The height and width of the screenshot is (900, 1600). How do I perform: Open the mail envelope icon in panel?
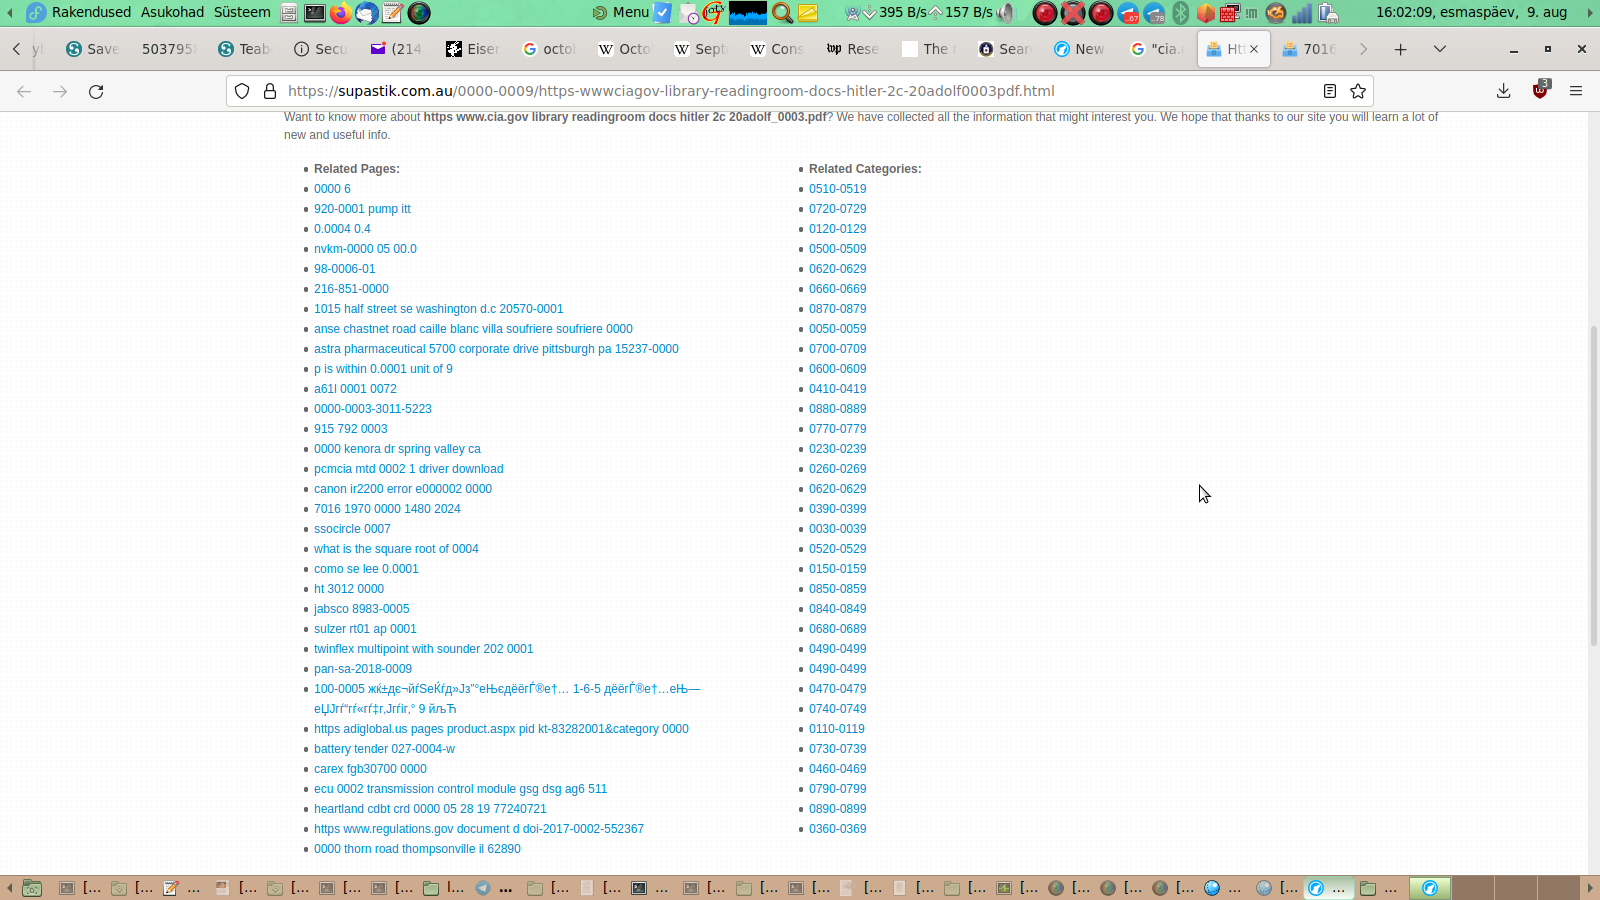coord(808,13)
